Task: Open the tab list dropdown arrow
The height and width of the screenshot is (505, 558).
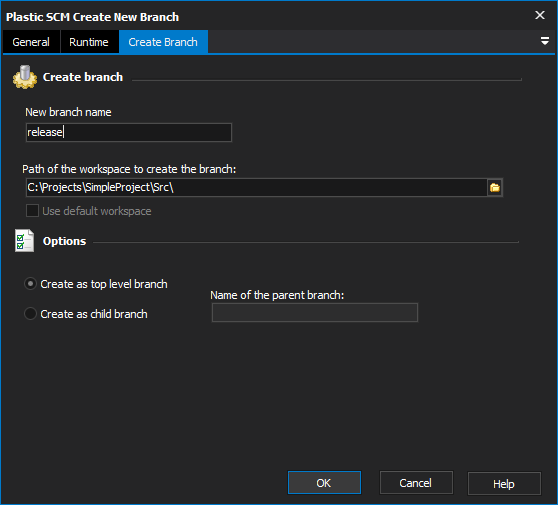Action: click(x=544, y=41)
